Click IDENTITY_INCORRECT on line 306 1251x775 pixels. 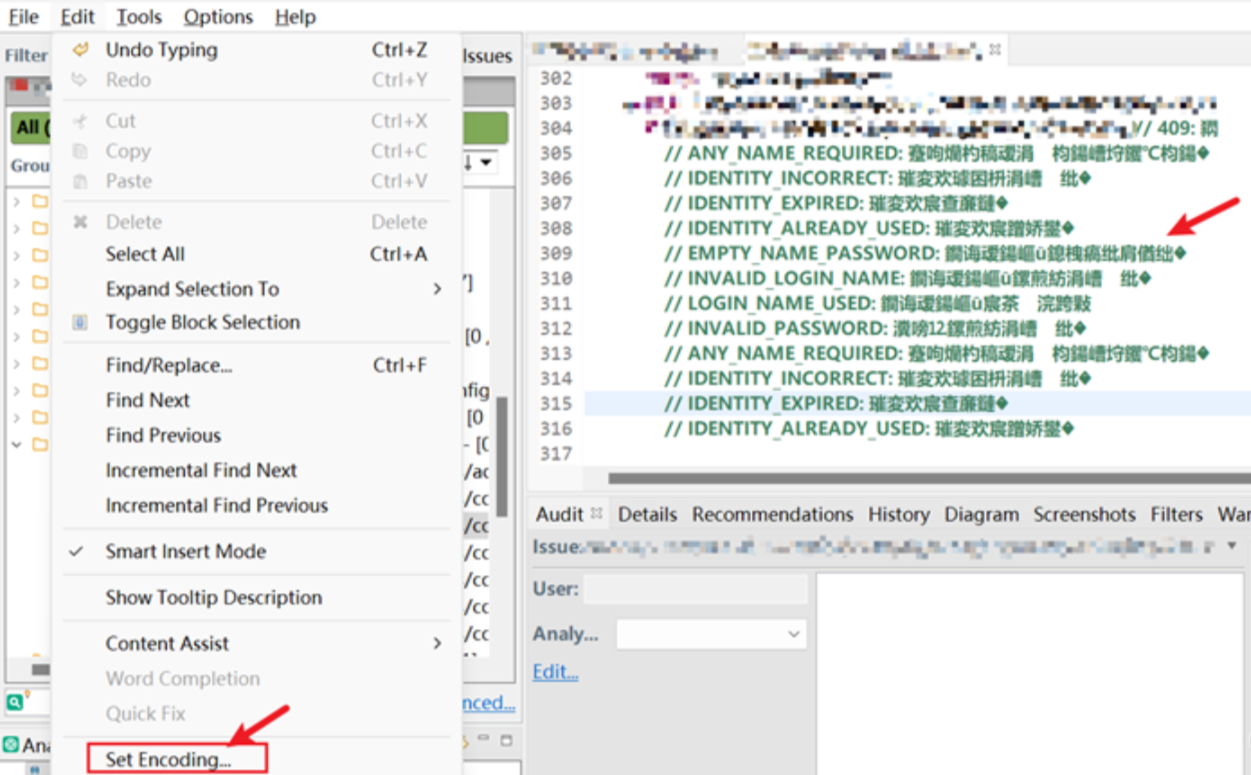tap(877, 178)
